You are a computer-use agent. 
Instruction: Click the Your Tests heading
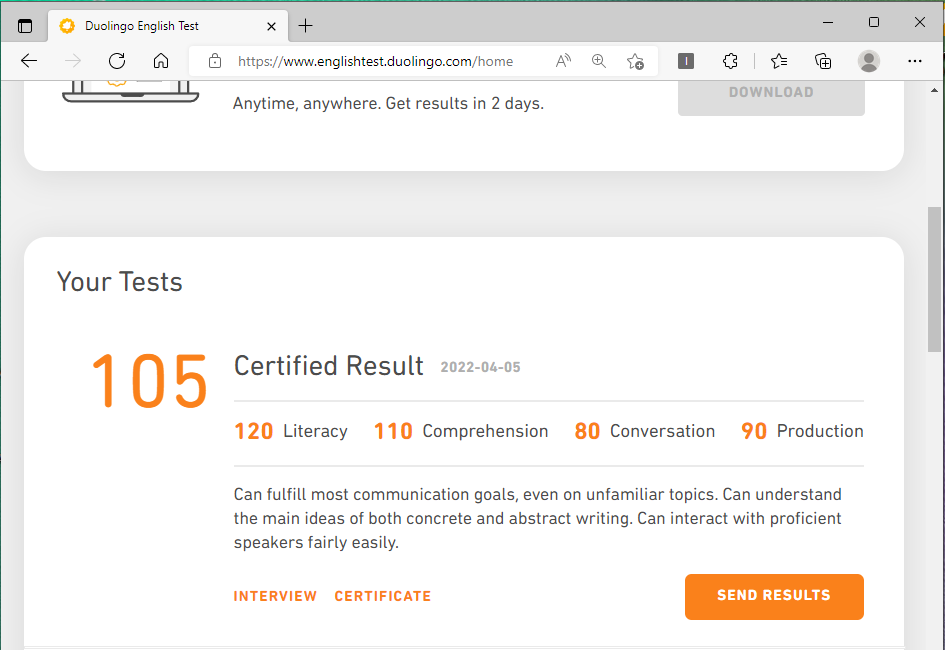point(119,281)
